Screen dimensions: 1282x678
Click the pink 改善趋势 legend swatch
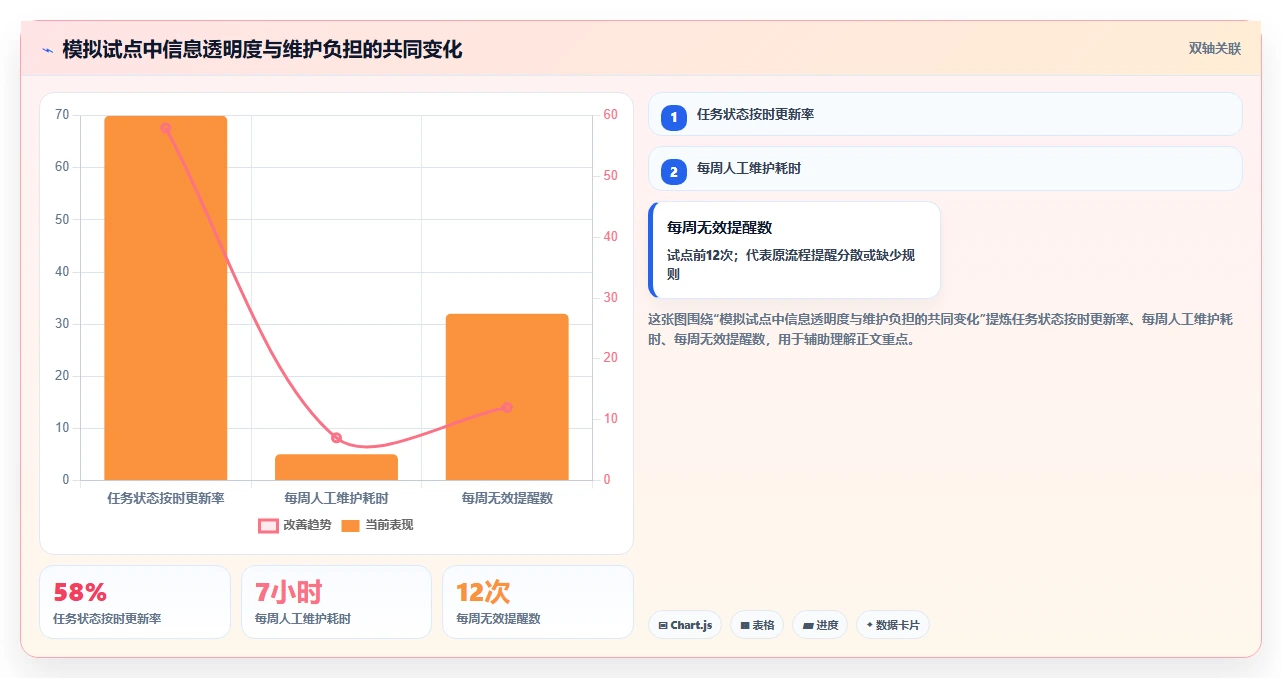268,526
